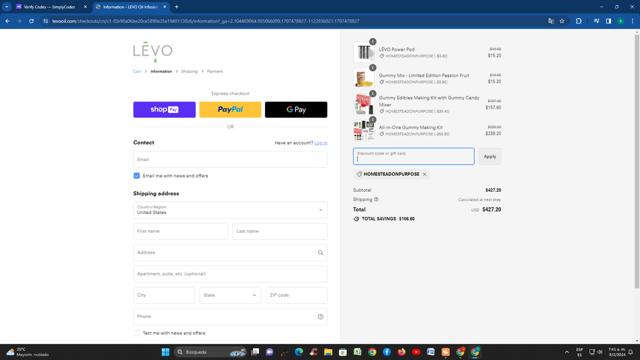Click the Address input field
The width and height of the screenshot is (640, 360).
(230, 253)
